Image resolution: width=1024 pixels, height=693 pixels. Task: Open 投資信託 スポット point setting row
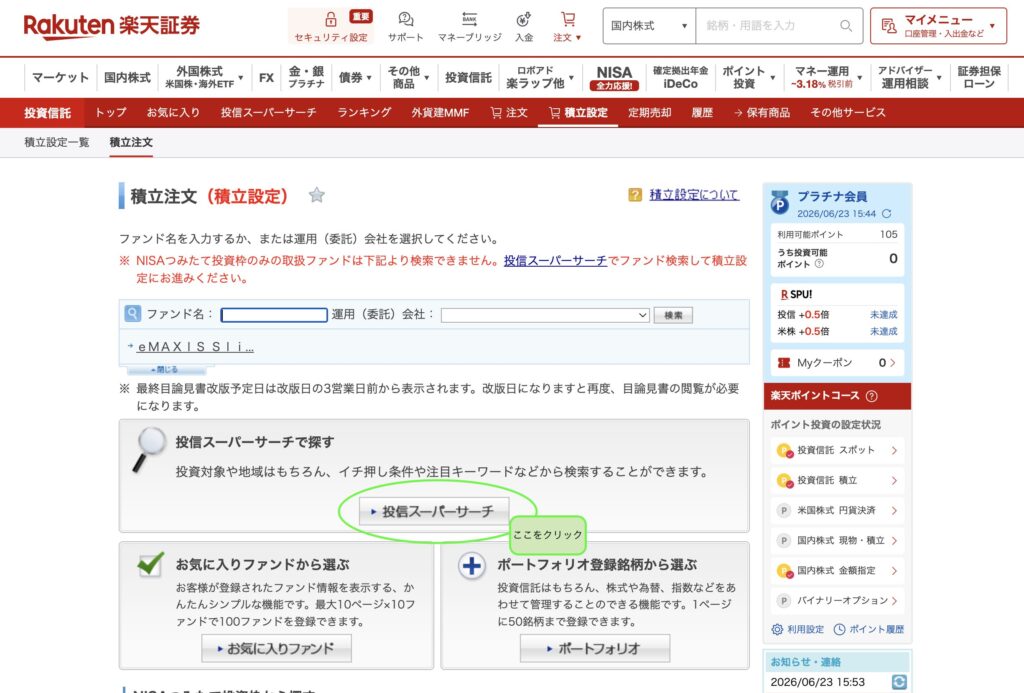click(837, 450)
